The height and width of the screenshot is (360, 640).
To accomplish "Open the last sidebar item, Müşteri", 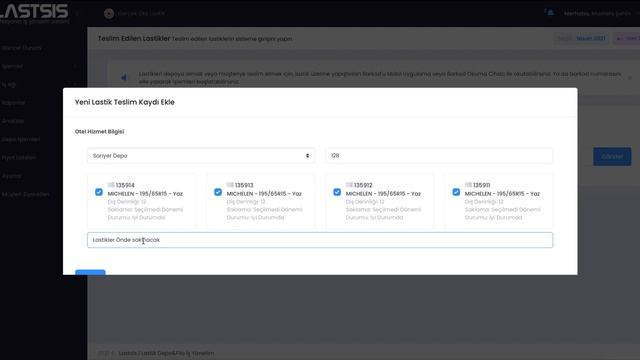I will tap(26, 194).
